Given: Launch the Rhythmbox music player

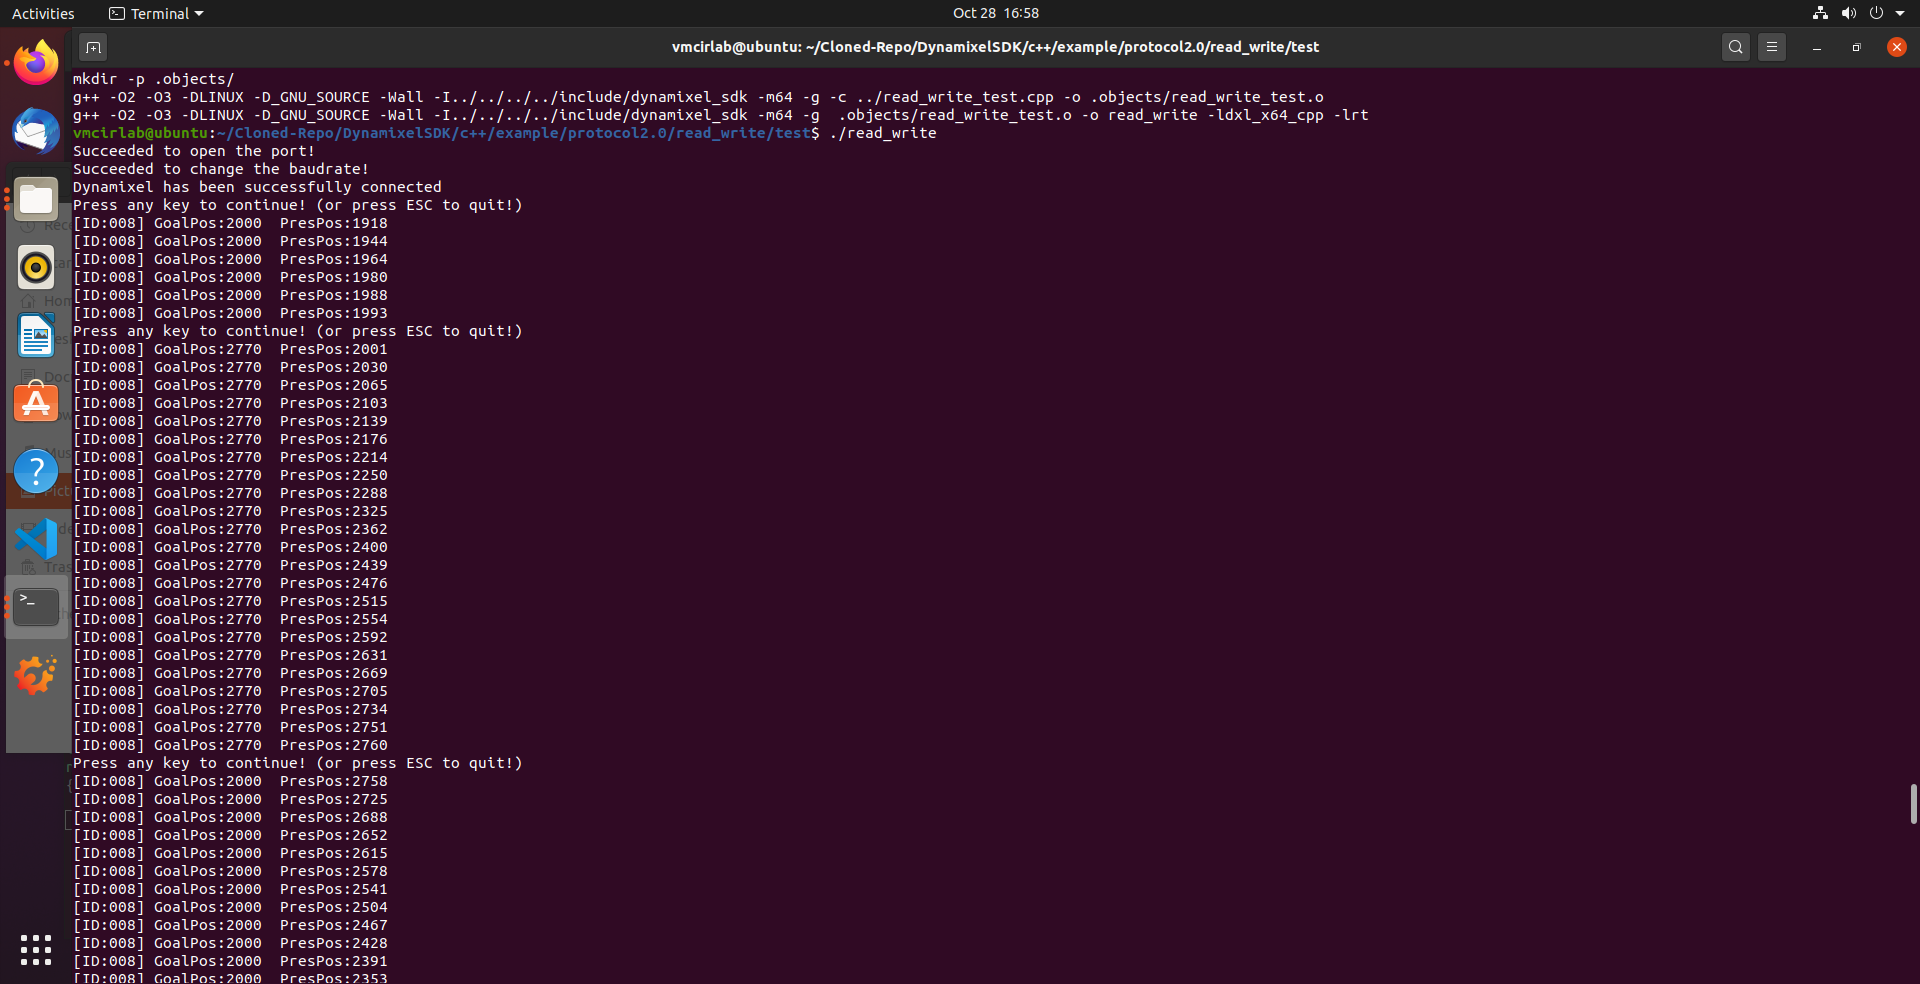Looking at the screenshot, I should (x=35, y=267).
